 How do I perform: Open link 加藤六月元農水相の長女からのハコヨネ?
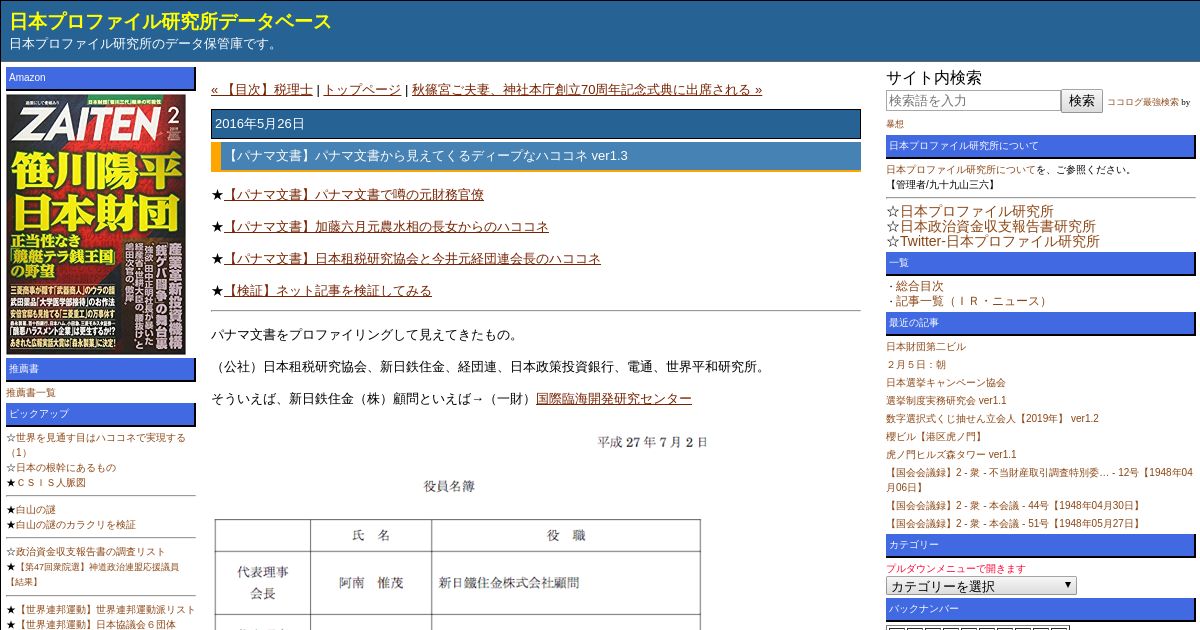pos(386,227)
